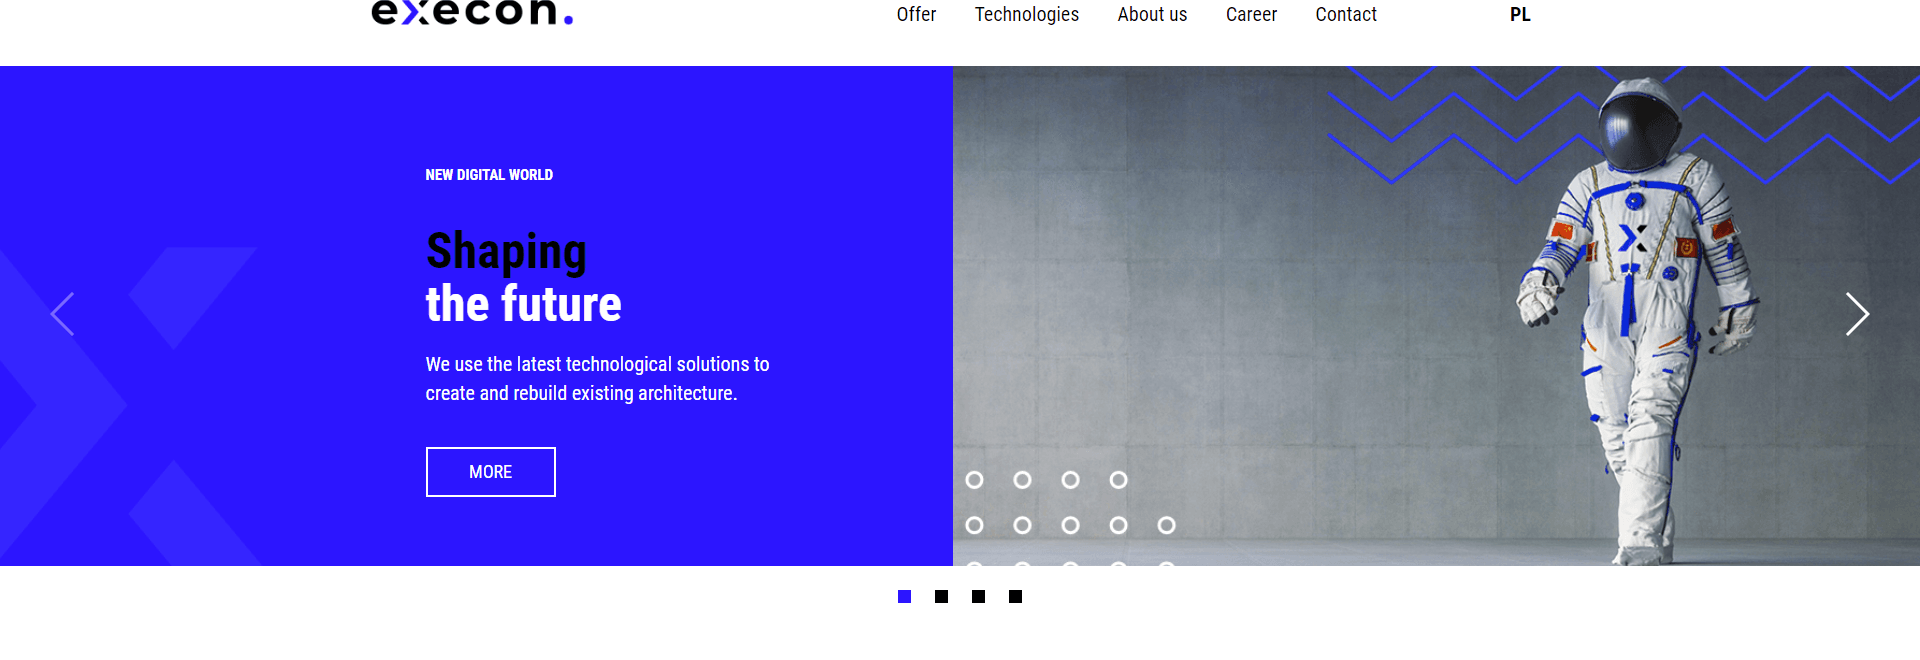
Task: Go to the Contact page
Action: click(x=1346, y=14)
